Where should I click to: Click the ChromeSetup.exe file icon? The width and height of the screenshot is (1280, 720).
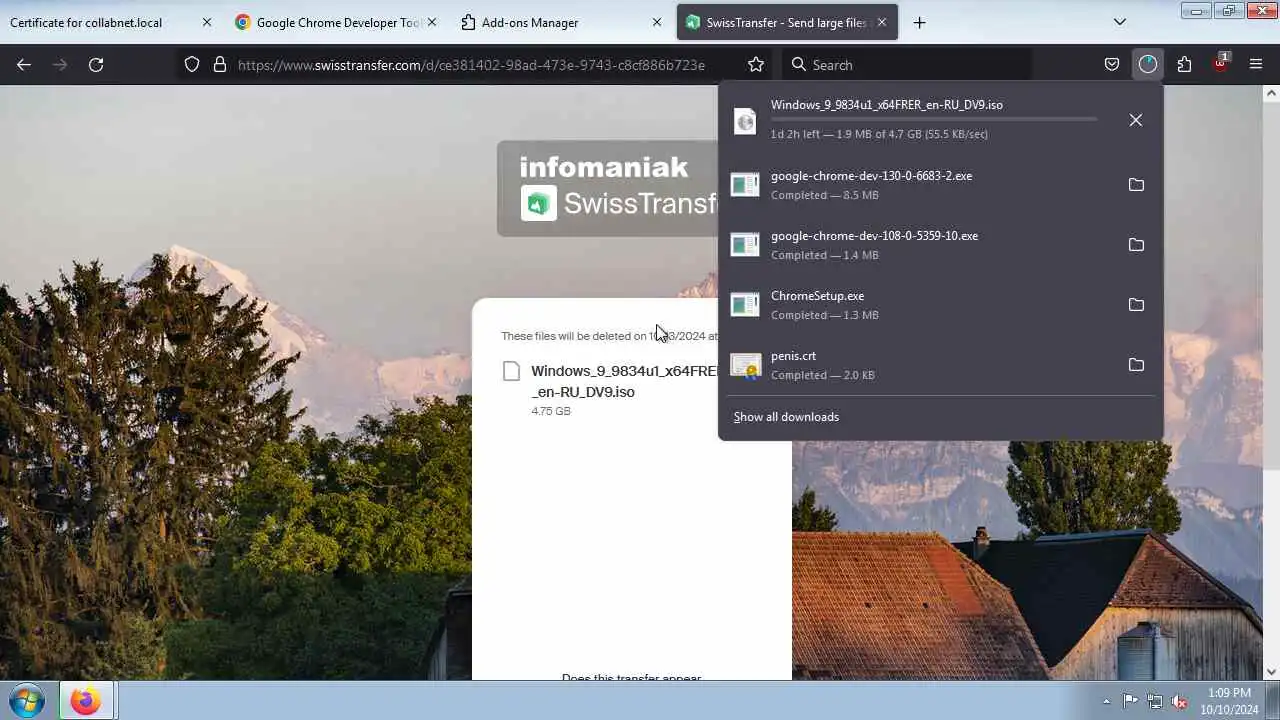point(745,305)
